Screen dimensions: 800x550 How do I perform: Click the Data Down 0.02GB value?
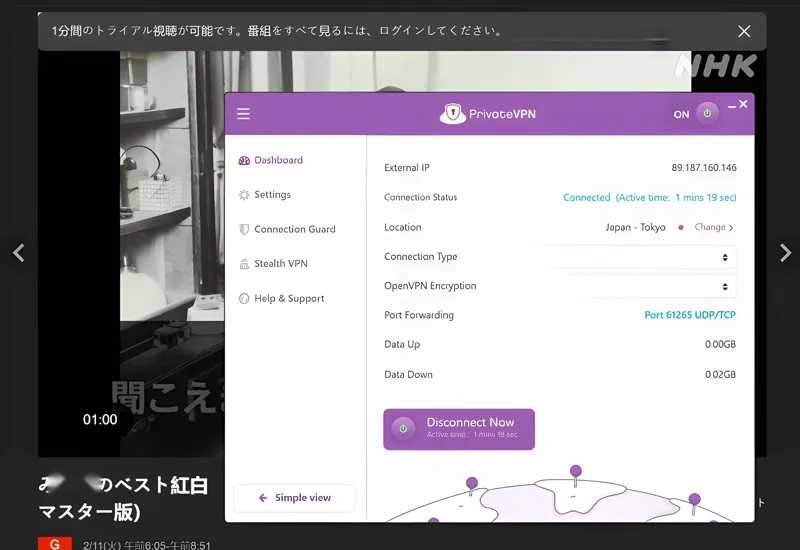pos(720,374)
